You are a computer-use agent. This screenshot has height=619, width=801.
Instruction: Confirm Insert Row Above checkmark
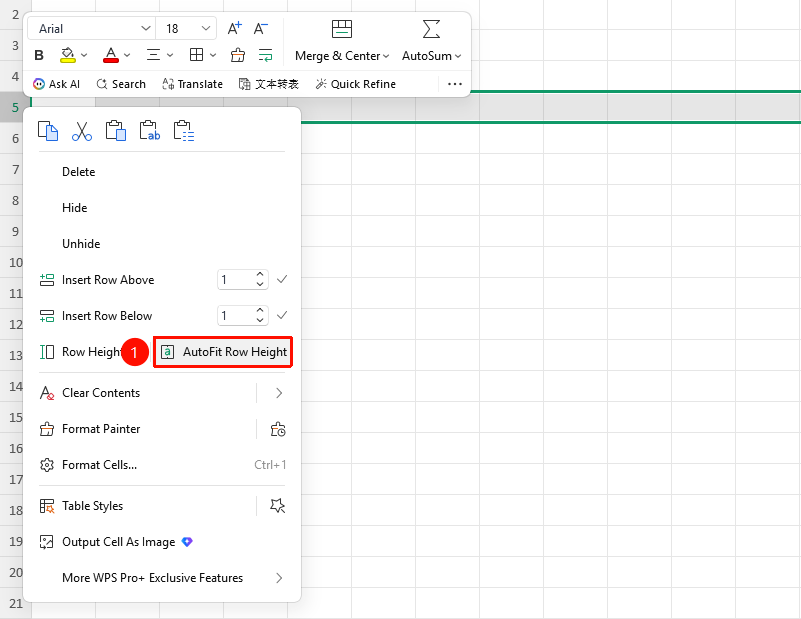coord(282,279)
